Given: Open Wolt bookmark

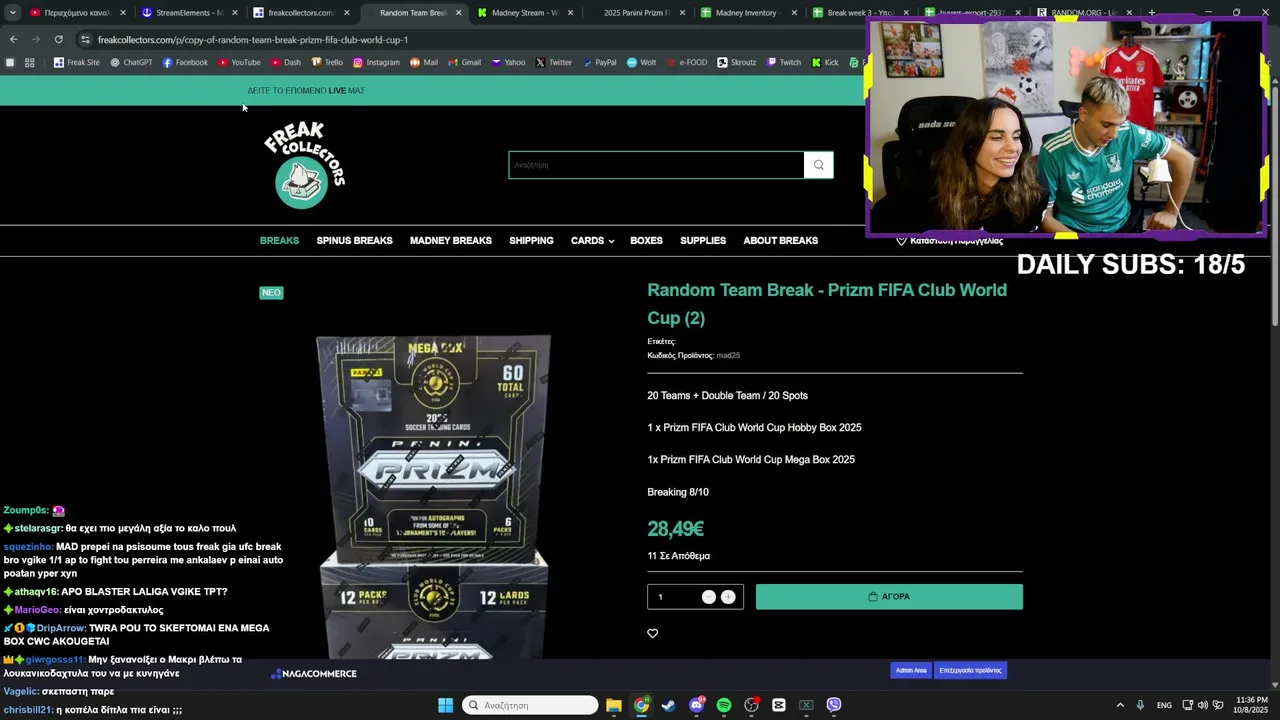Looking at the screenshot, I should click(x=641, y=62).
